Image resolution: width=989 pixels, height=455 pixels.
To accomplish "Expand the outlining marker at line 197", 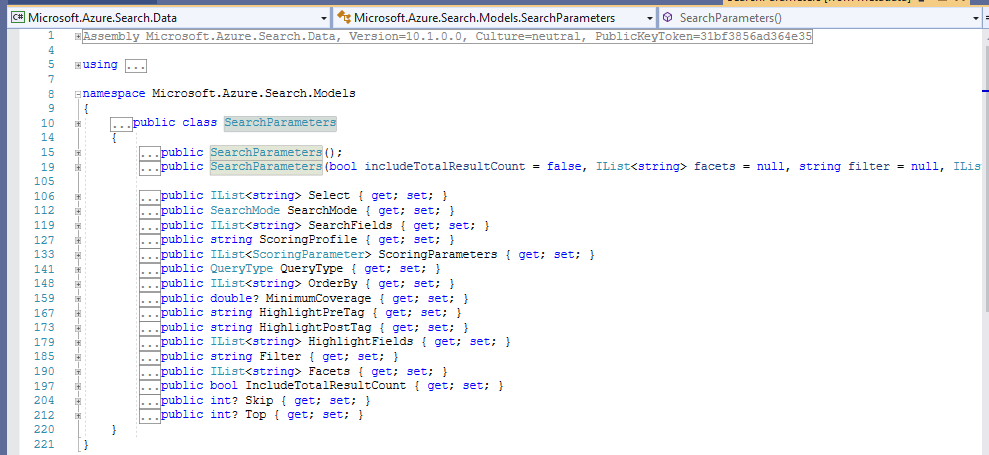I will (x=78, y=386).
